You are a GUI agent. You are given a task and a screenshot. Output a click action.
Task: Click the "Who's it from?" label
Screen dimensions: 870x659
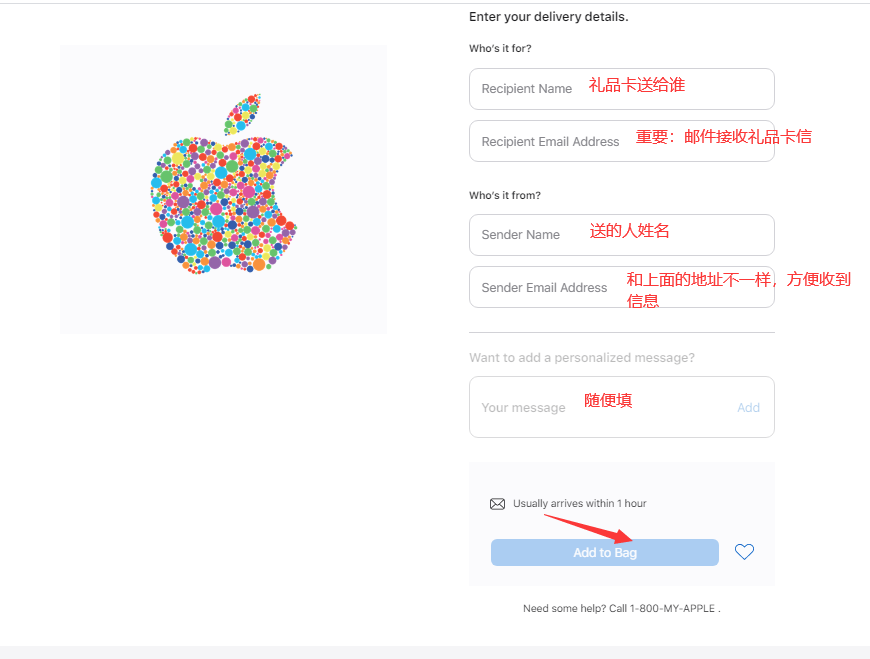[505, 196]
